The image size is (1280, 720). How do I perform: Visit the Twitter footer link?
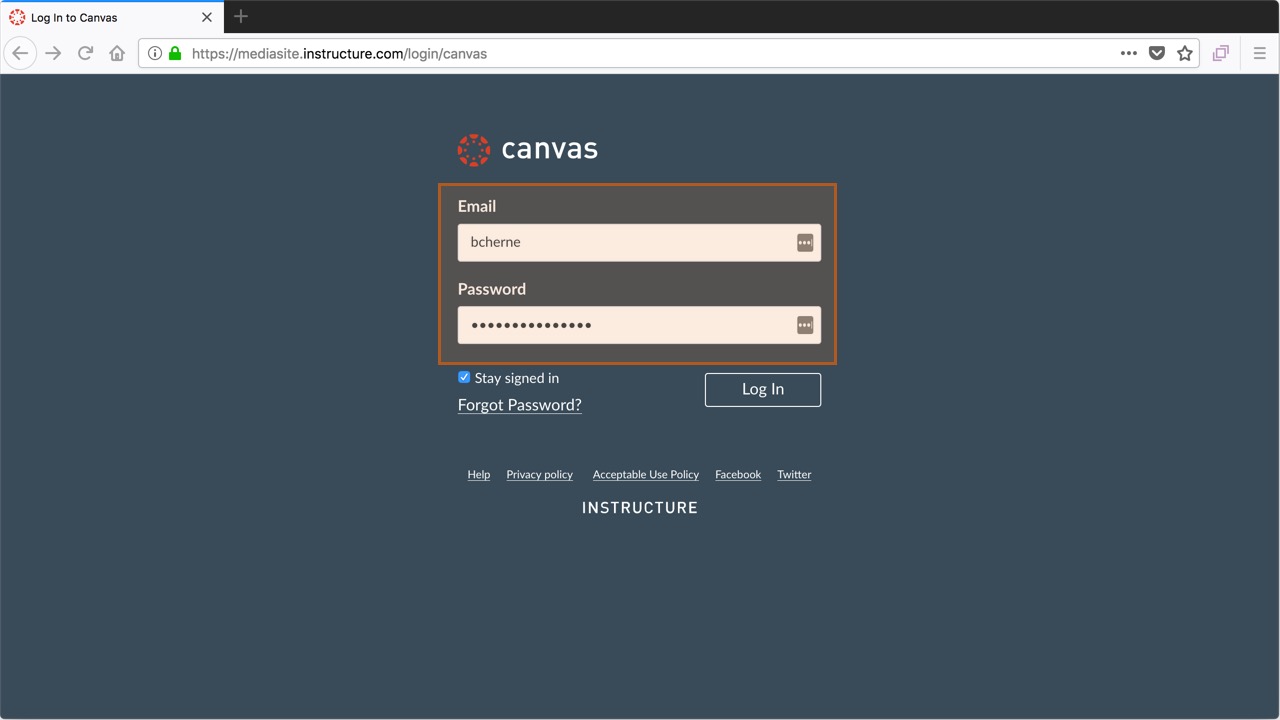click(x=794, y=474)
